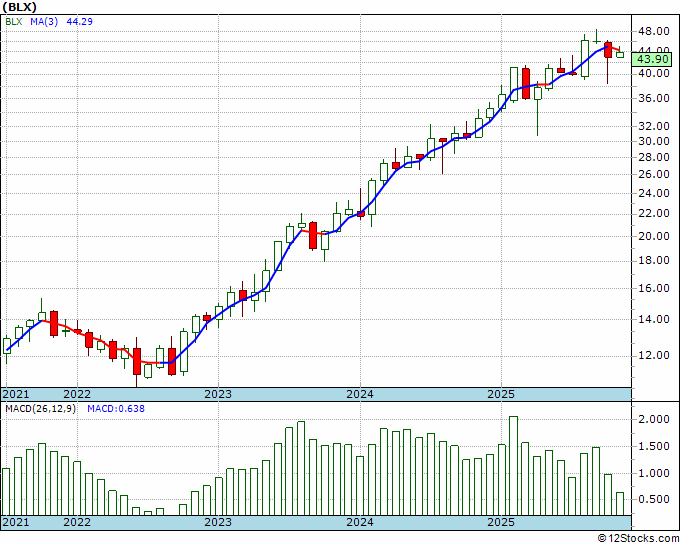Click the 20.00 price axis label
This screenshot has width=680, height=546.
654,236
